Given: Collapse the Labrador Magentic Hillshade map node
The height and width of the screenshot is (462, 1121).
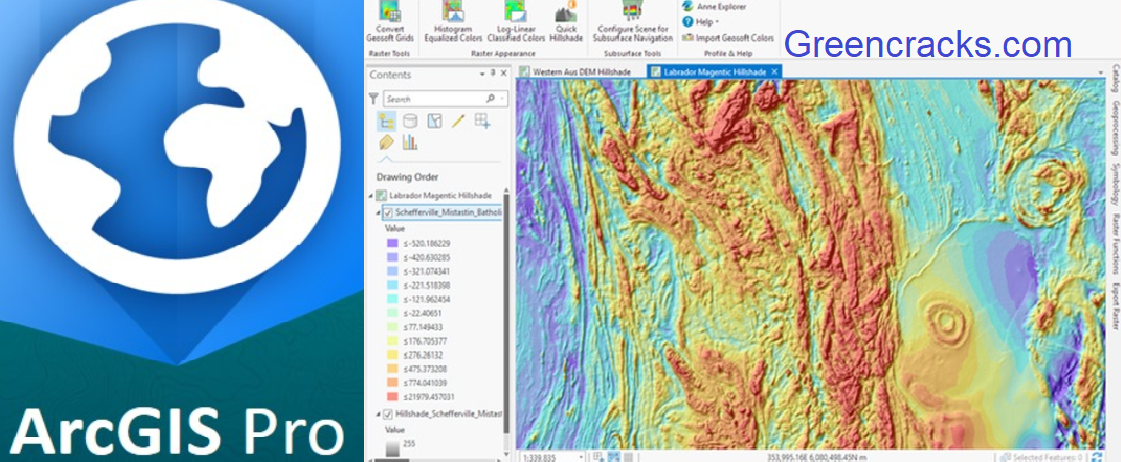Looking at the screenshot, I should tap(372, 195).
